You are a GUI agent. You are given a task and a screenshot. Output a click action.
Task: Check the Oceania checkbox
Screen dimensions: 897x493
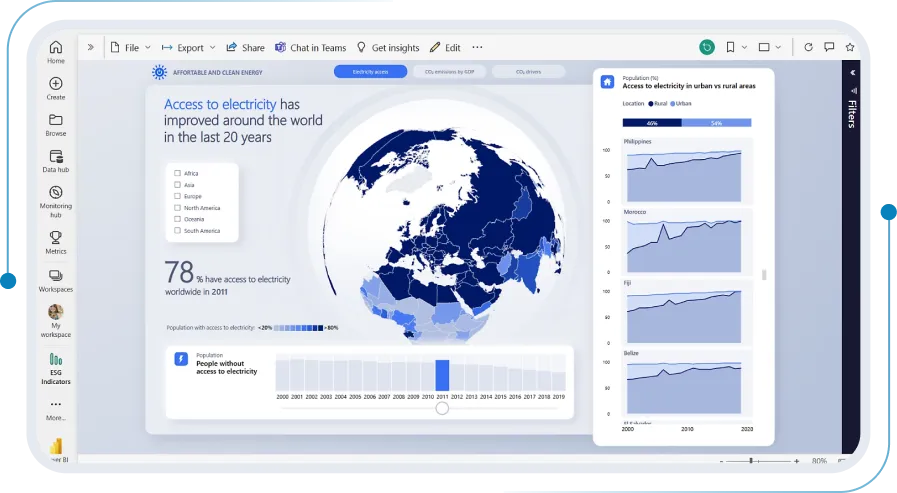click(177, 219)
